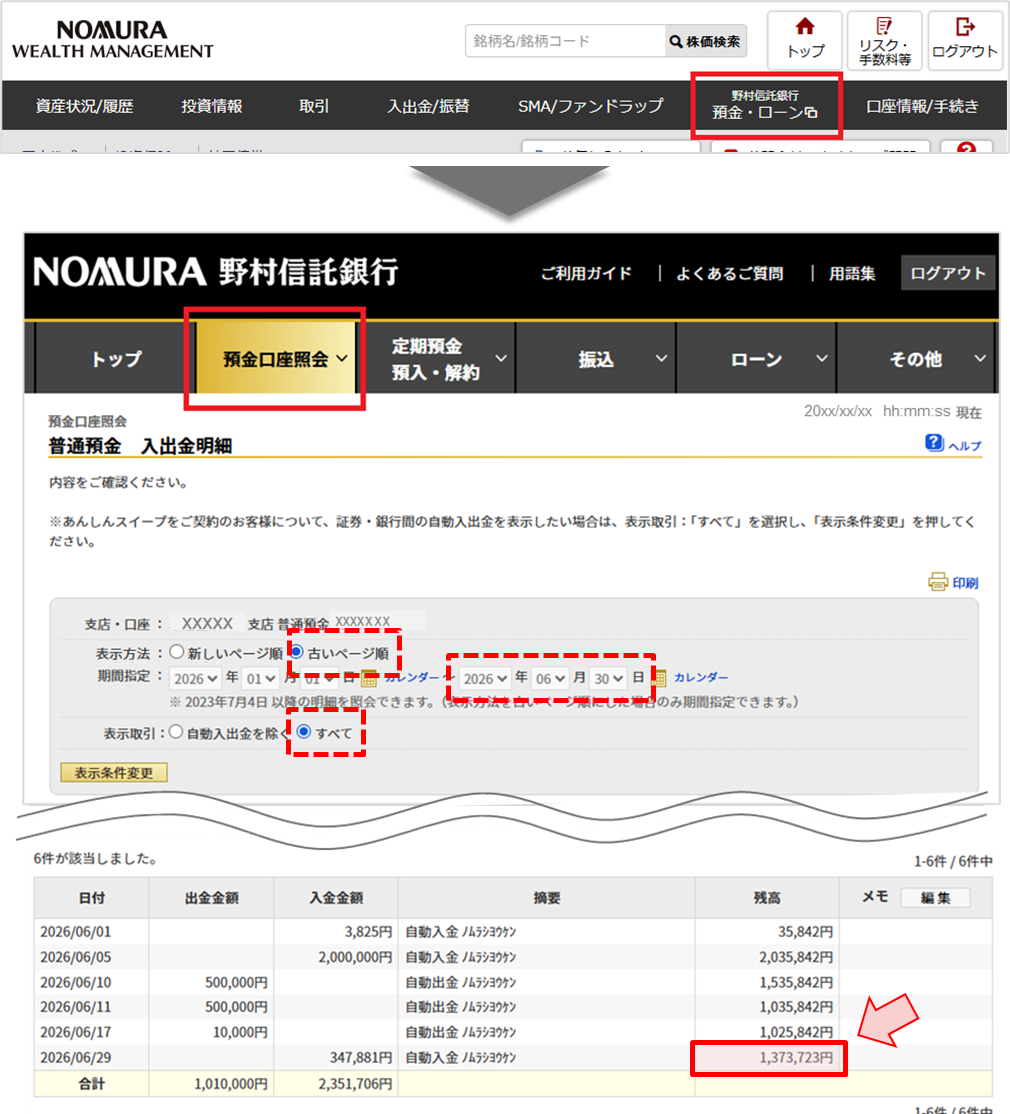
Task: Focus the 銘柄名/銘柄コード search field
Action: coord(565,41)
